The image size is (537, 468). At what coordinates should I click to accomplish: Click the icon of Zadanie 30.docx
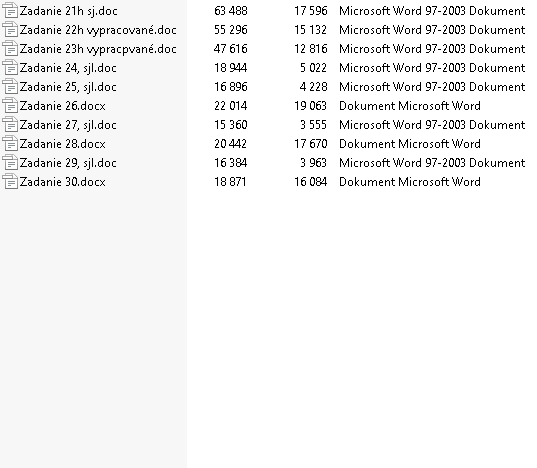point(10,182)
